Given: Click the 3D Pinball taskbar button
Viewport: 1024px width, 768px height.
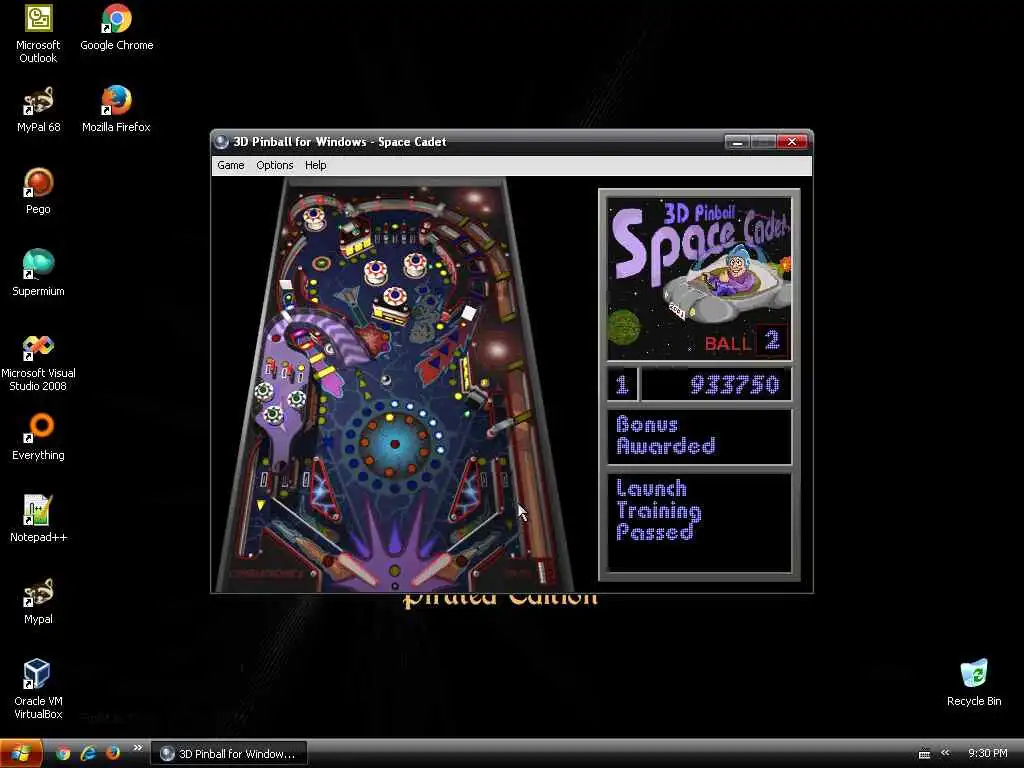Looking at the screenshot, I should pyautogui.click(x=229, y=754).
